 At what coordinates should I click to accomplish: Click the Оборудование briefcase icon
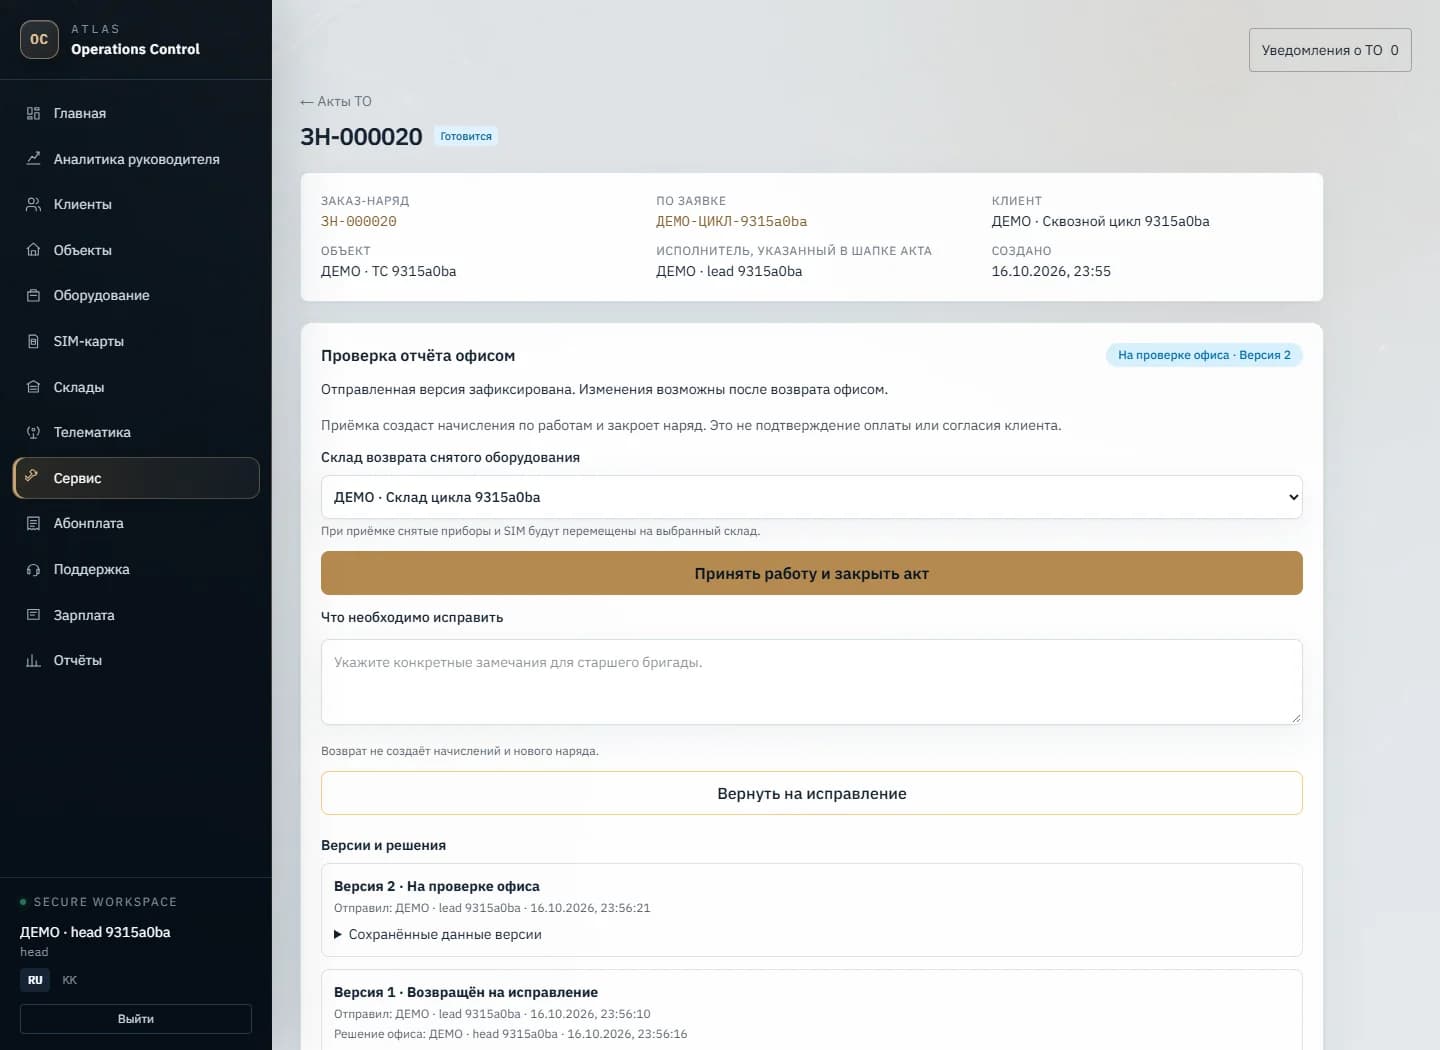(x=33, y=295)
